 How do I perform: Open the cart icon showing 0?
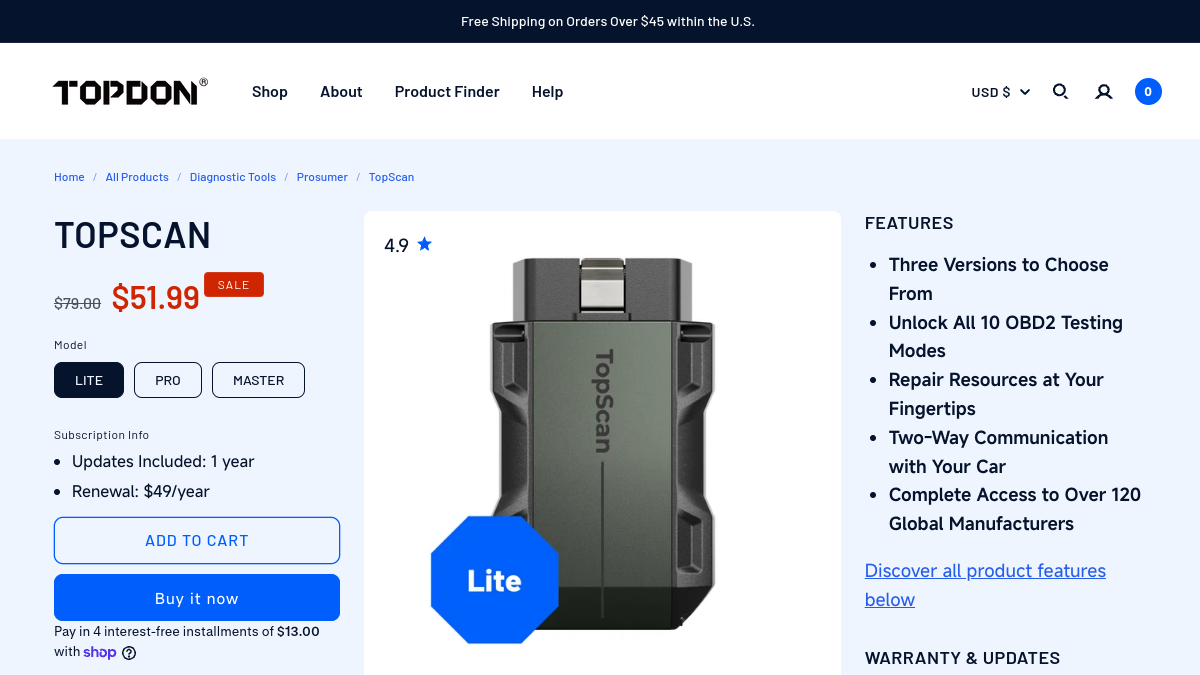[x=1148, y=92]
